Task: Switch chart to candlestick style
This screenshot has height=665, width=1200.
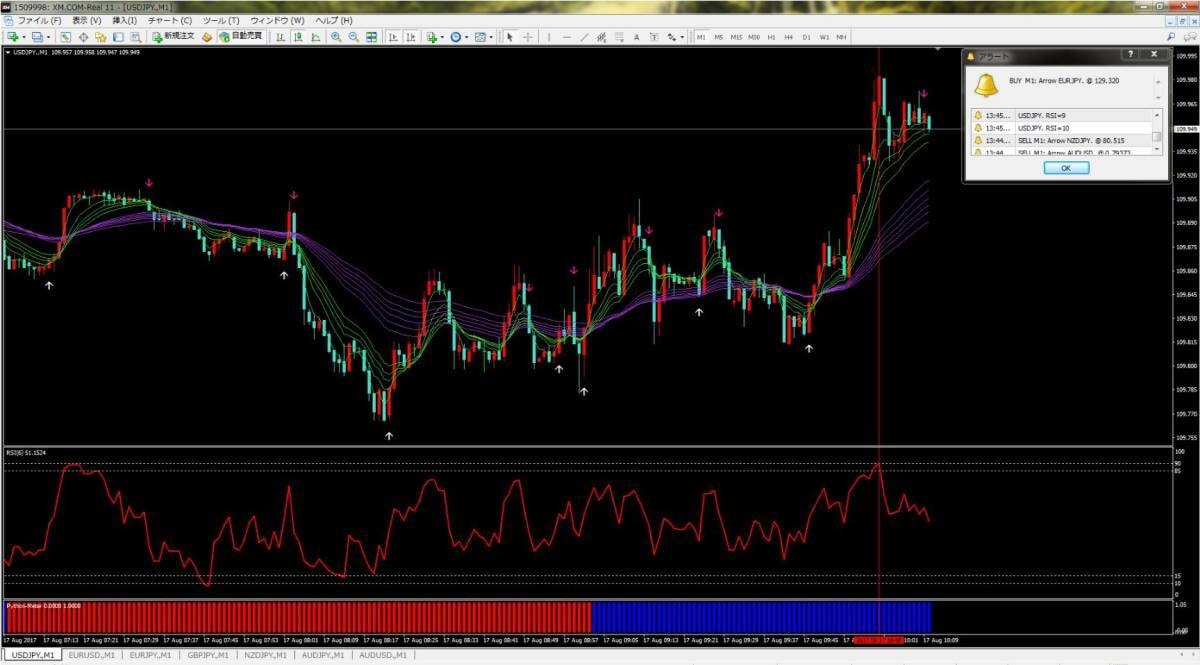Action: tap(299, 37)
